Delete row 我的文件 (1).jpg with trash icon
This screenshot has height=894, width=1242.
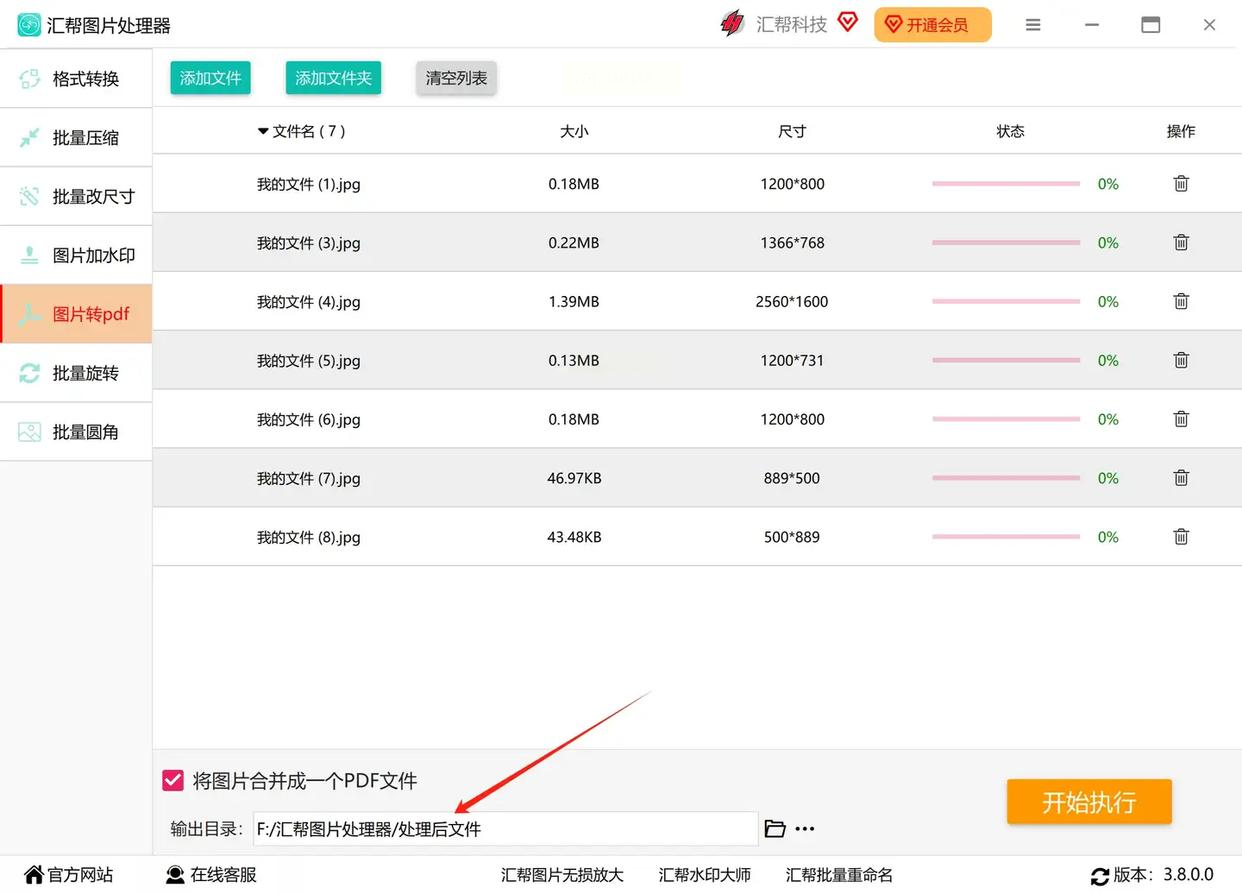(x=1181, y=184)
